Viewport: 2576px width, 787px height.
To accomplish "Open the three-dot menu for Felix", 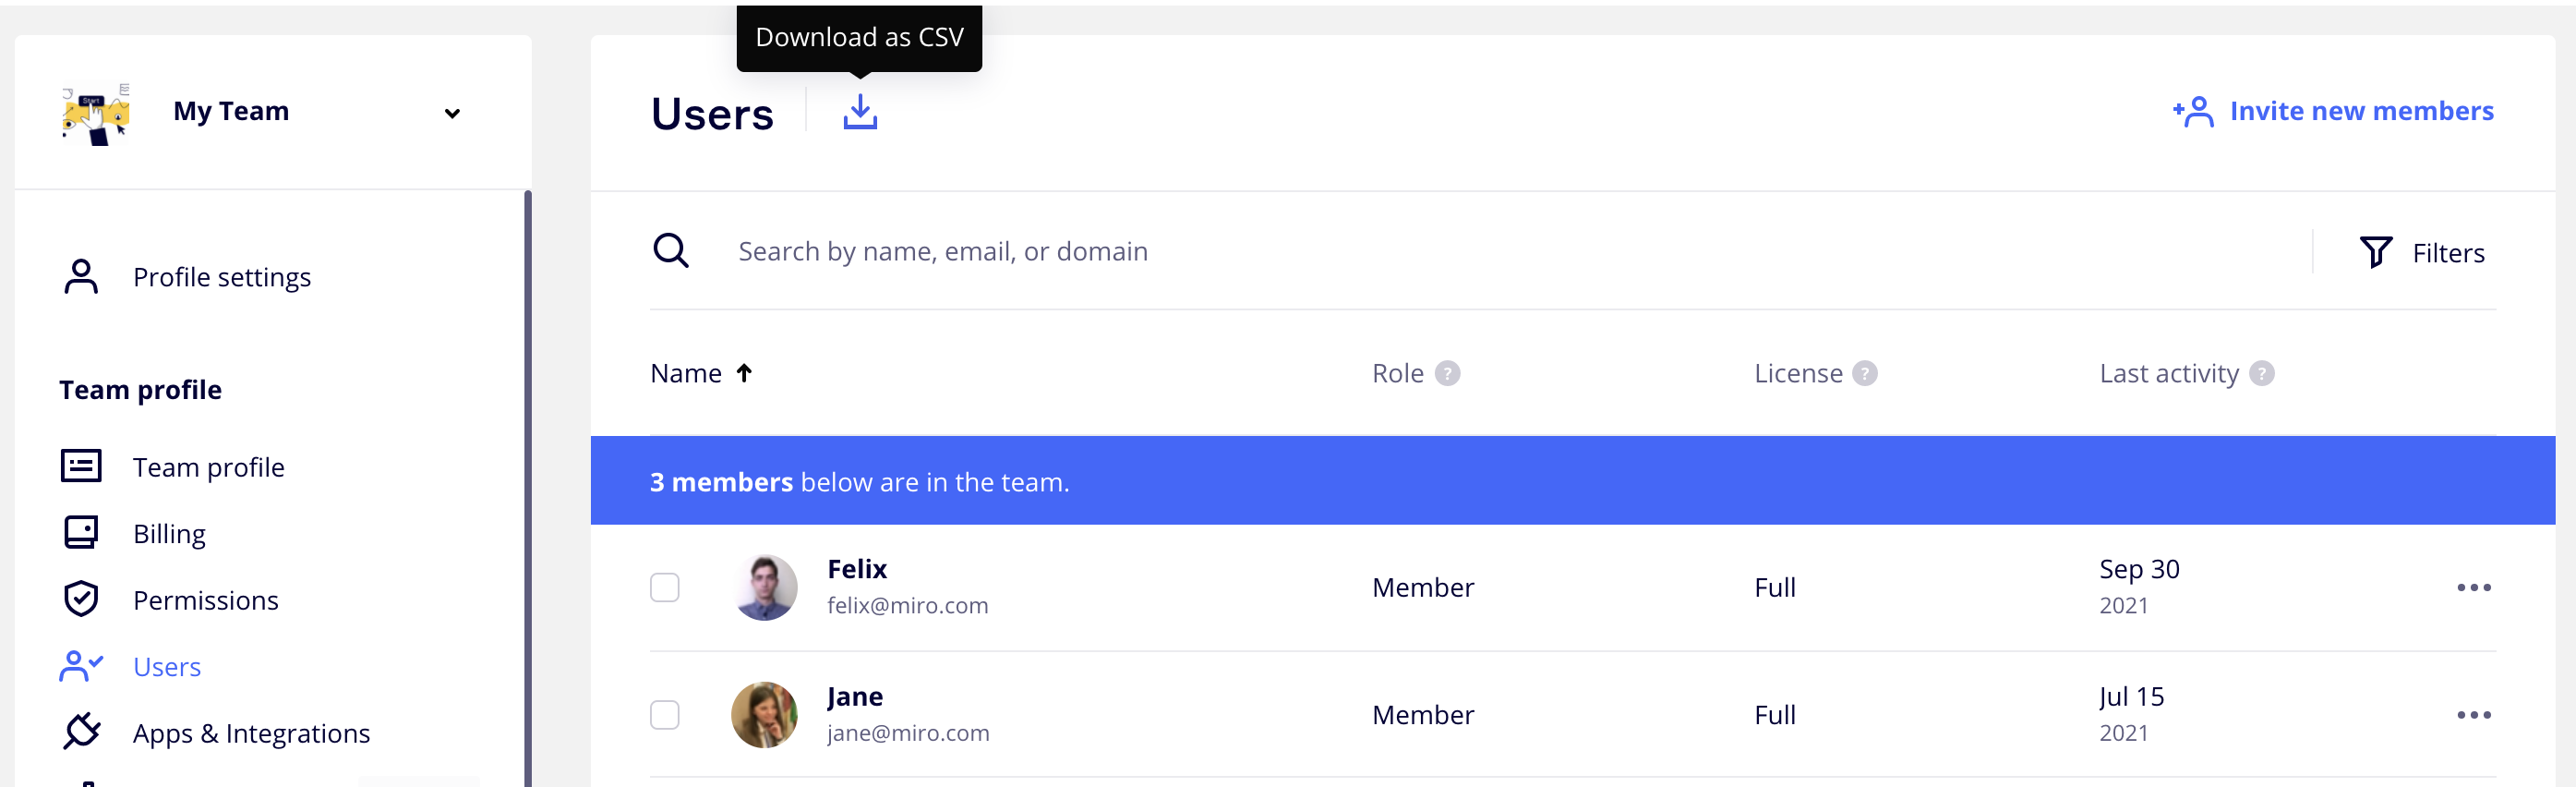I will pyautogui.click(x=2473, y=587).
